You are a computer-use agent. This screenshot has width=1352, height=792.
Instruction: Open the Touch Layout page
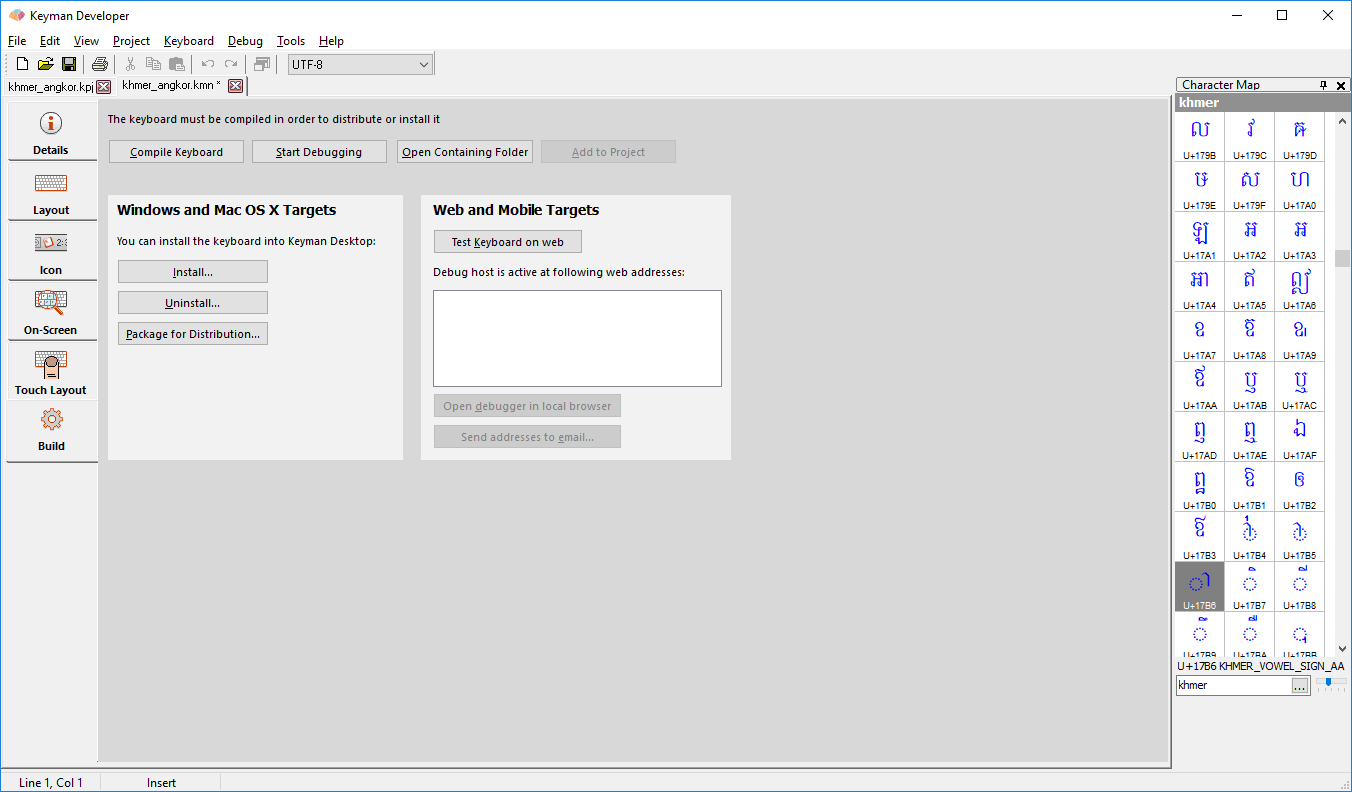pos(51,371)
